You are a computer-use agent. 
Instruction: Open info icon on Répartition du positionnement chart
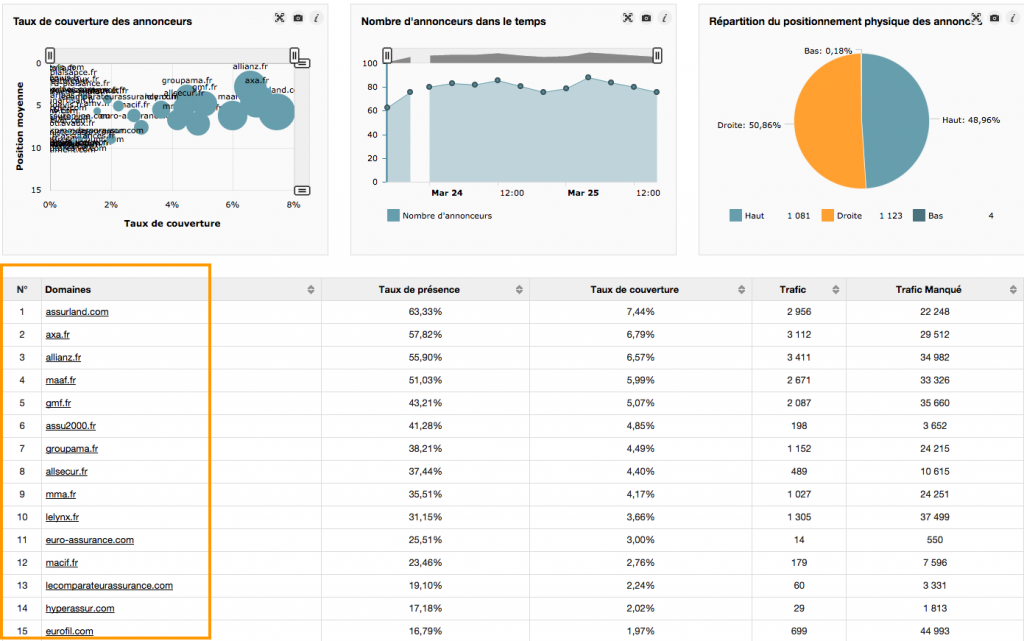(1012, 18)
